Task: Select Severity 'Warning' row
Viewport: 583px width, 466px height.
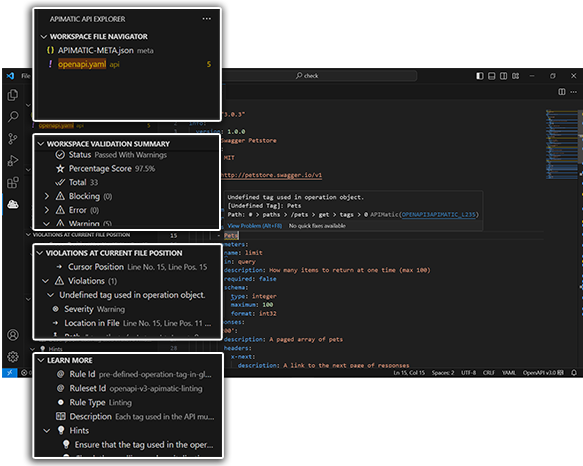Action: (127, 309)
